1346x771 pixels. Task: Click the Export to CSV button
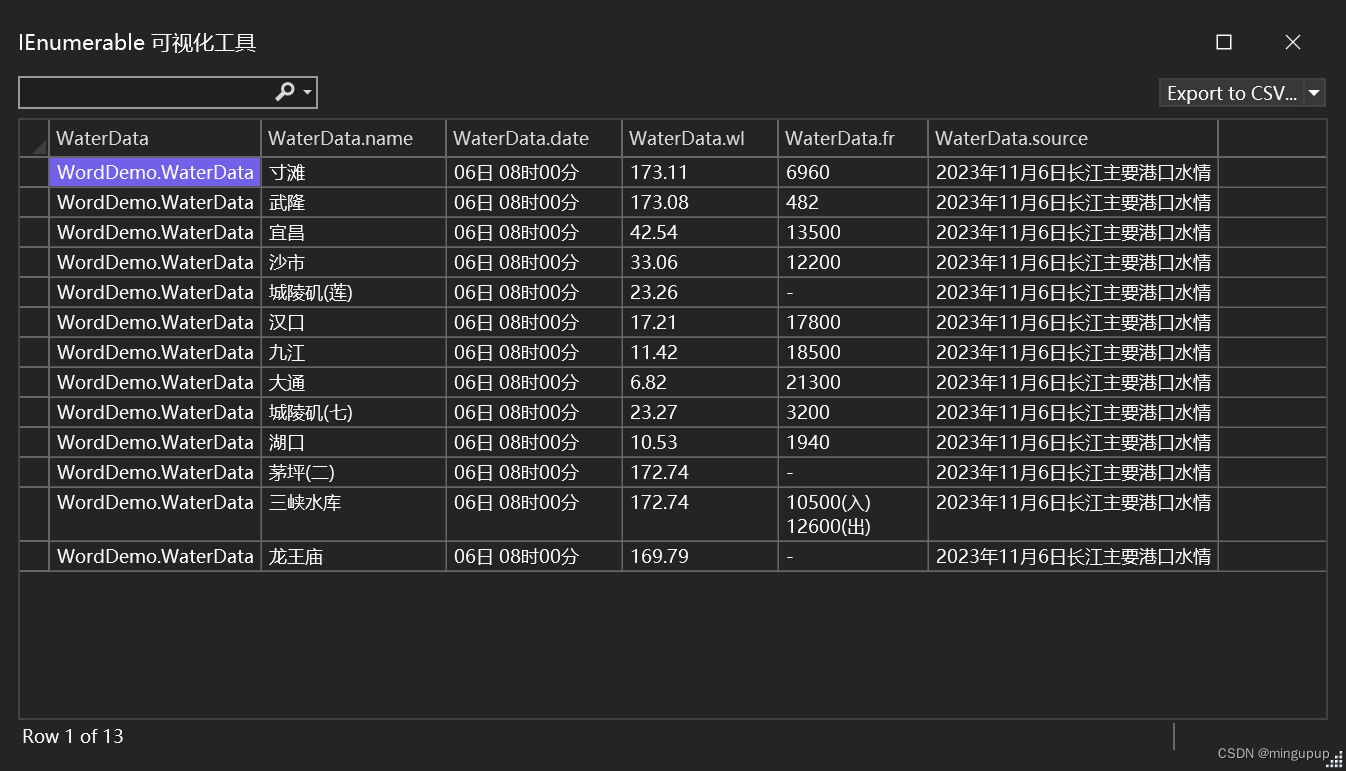coord(1230,92)
